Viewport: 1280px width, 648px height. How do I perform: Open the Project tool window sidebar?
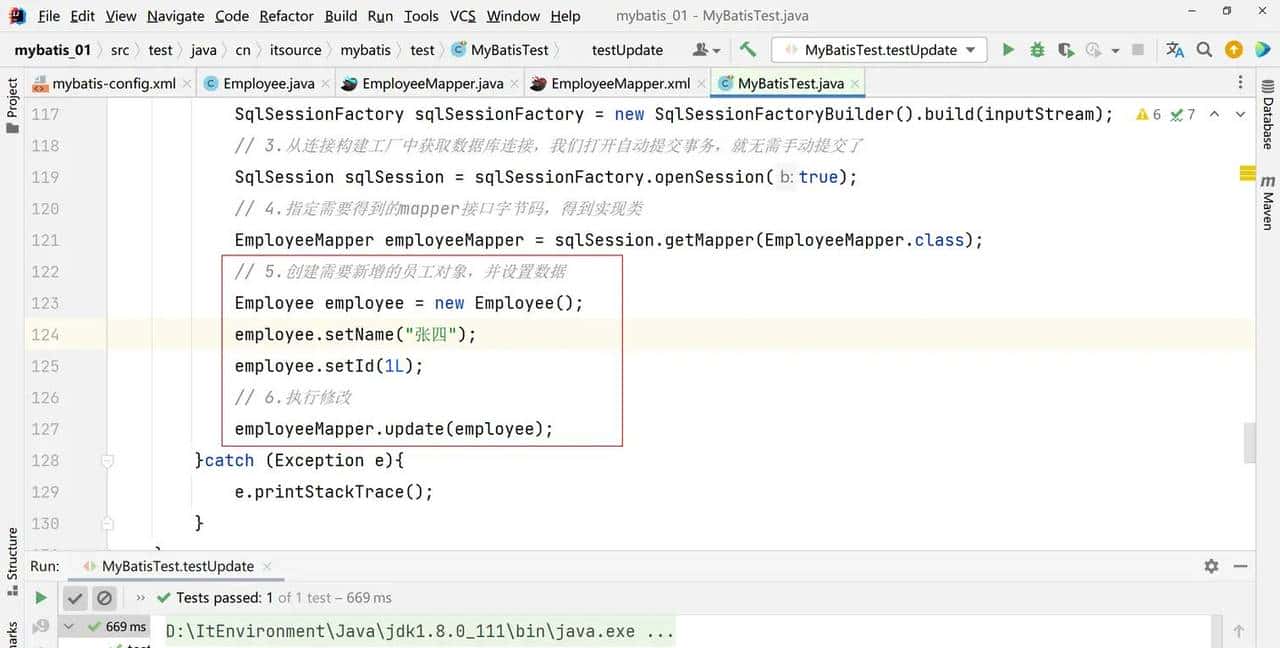pyautogui.click(x=12, y=104)
